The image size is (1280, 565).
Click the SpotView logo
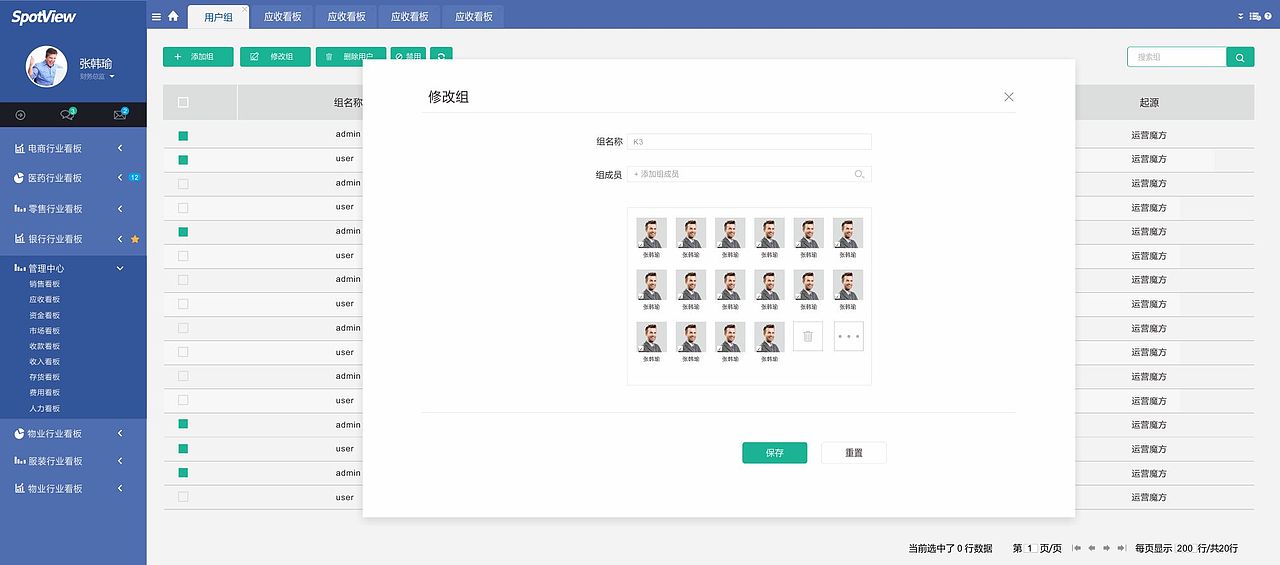[x=44, y=16]
